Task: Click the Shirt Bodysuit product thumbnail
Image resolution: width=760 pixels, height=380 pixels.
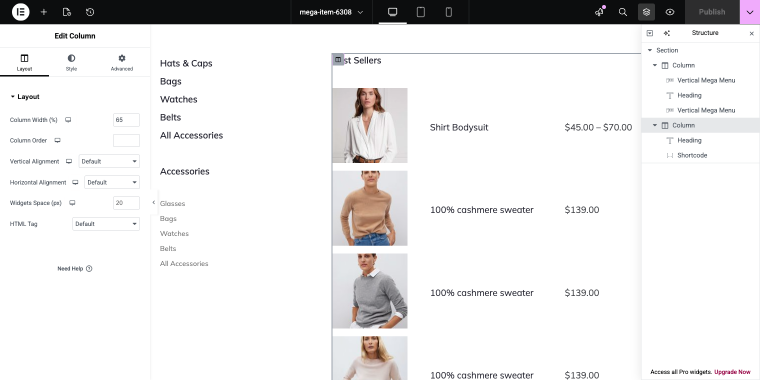Action: click(x=370, y=126)
